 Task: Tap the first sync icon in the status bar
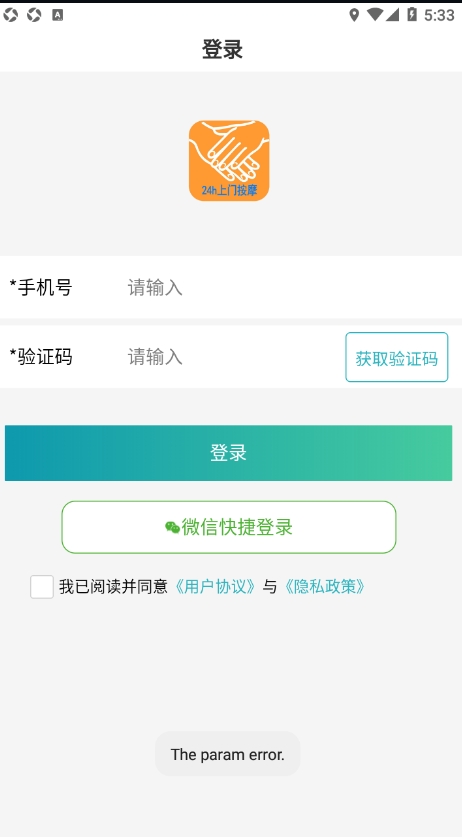[10, 15]
